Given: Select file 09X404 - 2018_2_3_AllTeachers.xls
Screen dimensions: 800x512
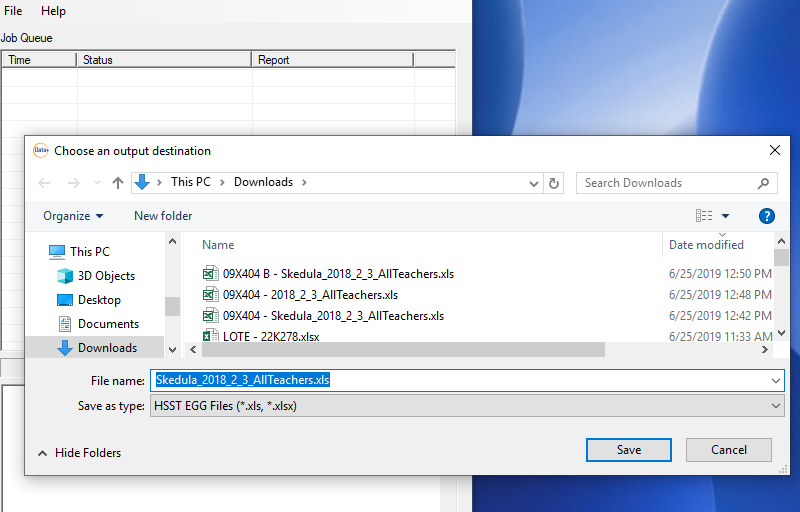Looking at the screenshot, I should [x=310, y=295].
